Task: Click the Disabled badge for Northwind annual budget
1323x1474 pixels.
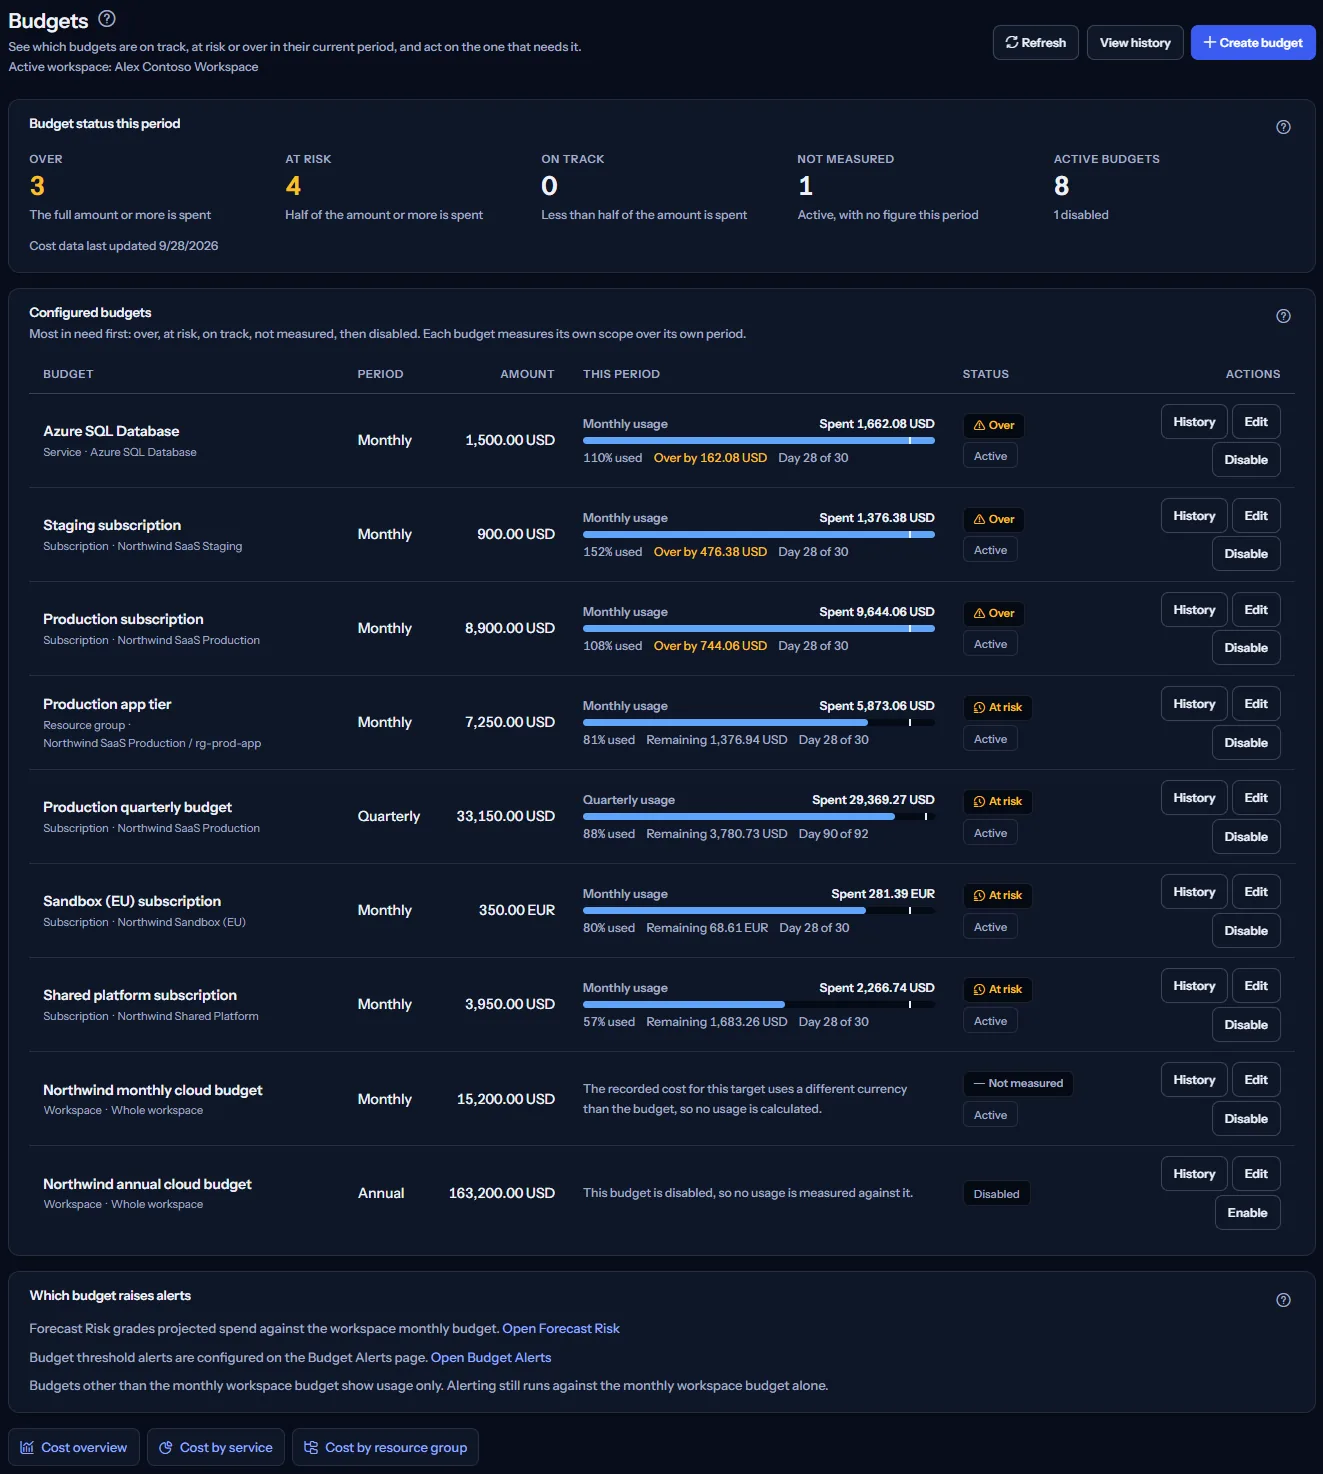Action: pyautogui.click(x=996, y=1194)
